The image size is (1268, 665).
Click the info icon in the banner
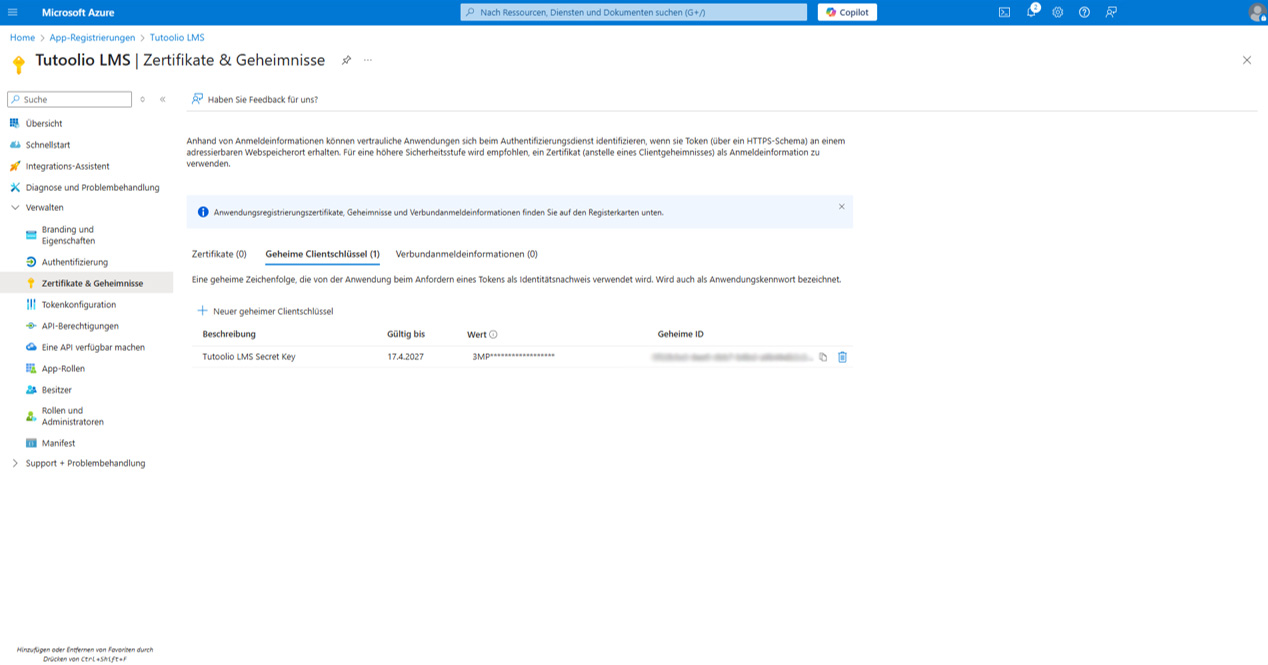pos(203,212)
